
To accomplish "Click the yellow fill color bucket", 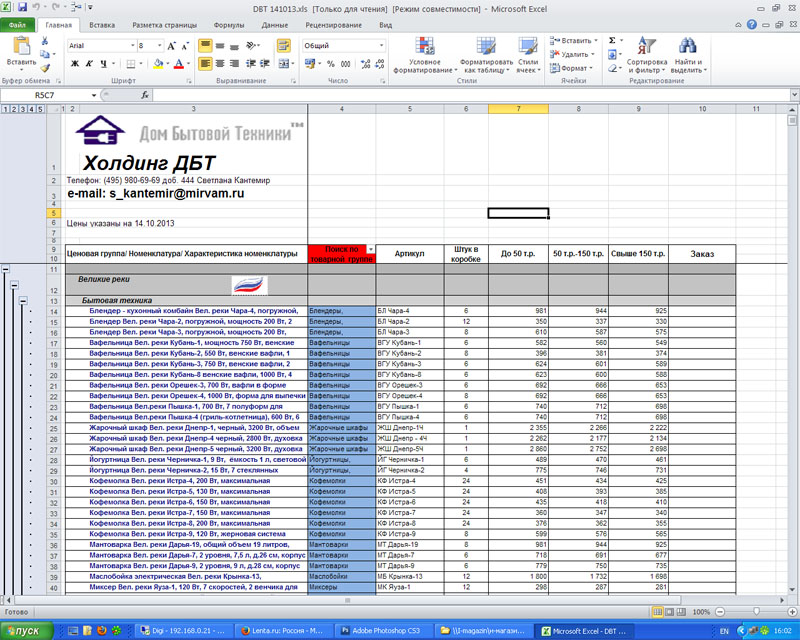I will click(158, 64).
